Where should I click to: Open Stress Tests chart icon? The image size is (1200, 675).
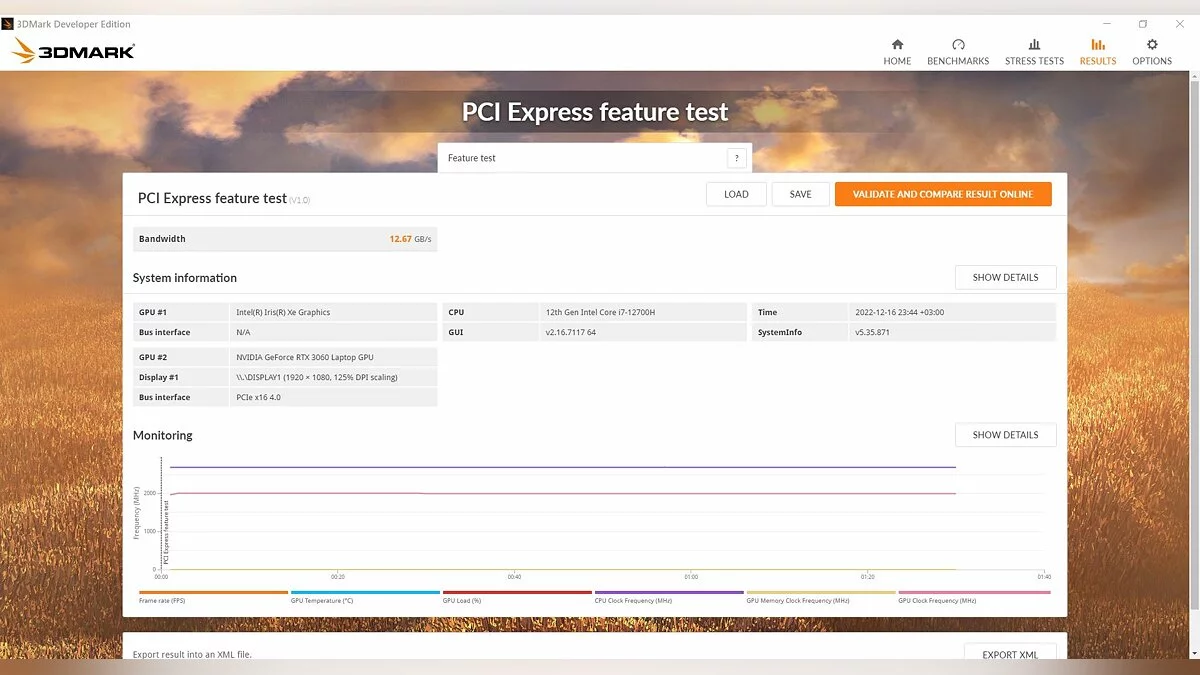1034,44
